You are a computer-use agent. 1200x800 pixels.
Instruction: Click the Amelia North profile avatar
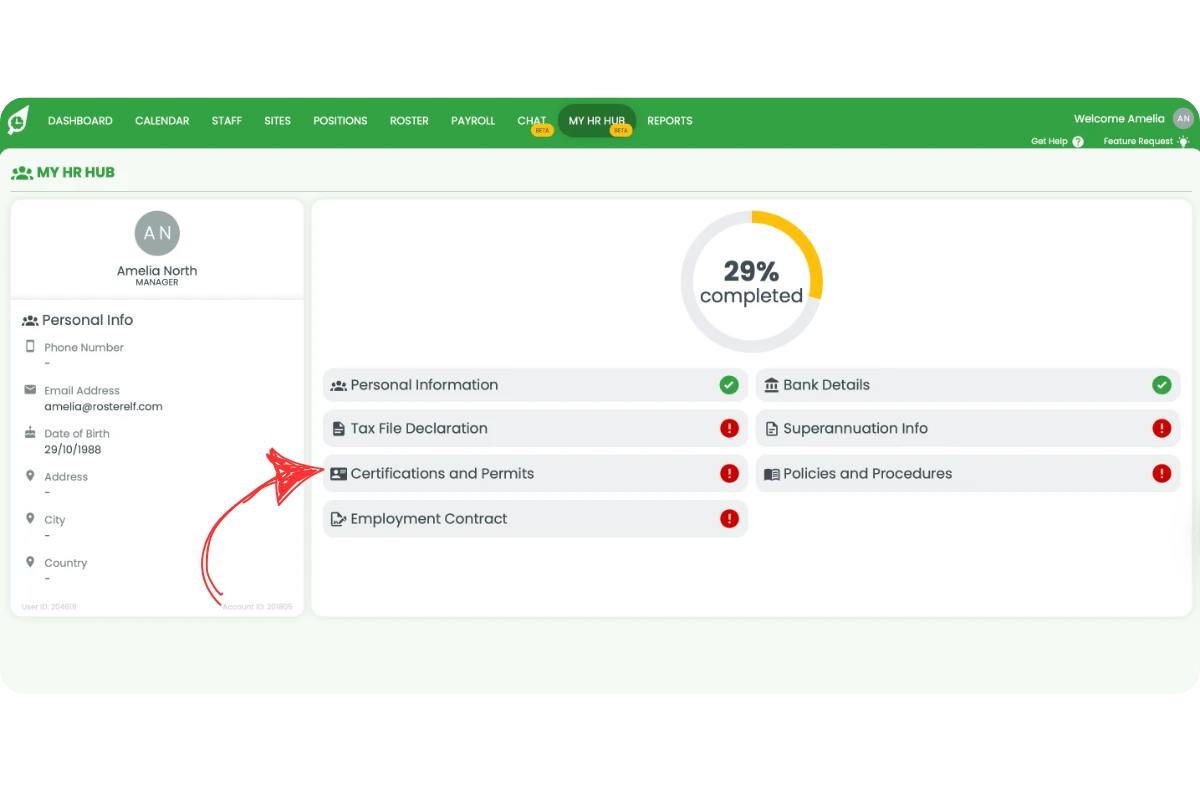coord(157,233)
